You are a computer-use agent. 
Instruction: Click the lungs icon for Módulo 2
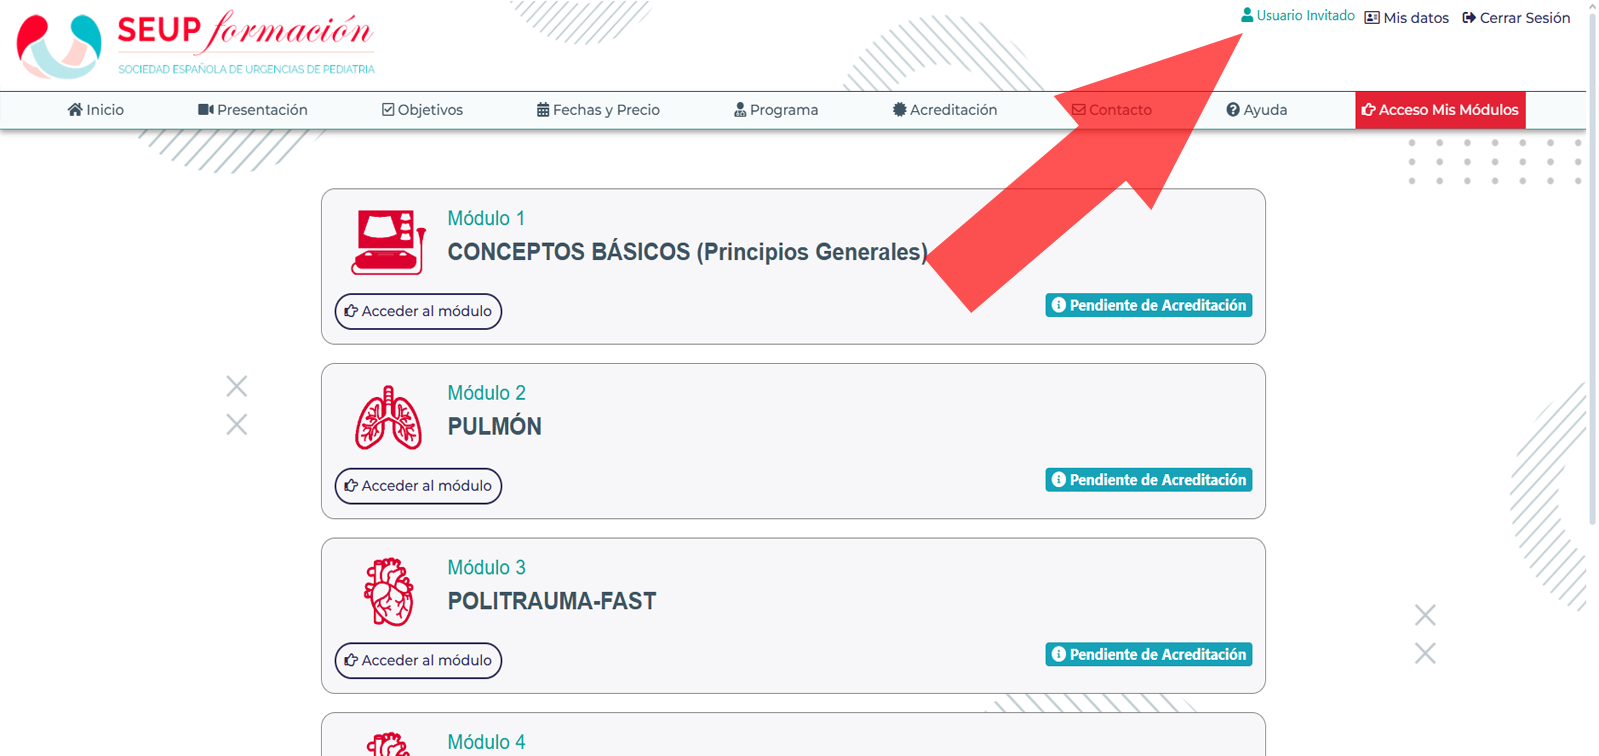(x=388, y=417)
